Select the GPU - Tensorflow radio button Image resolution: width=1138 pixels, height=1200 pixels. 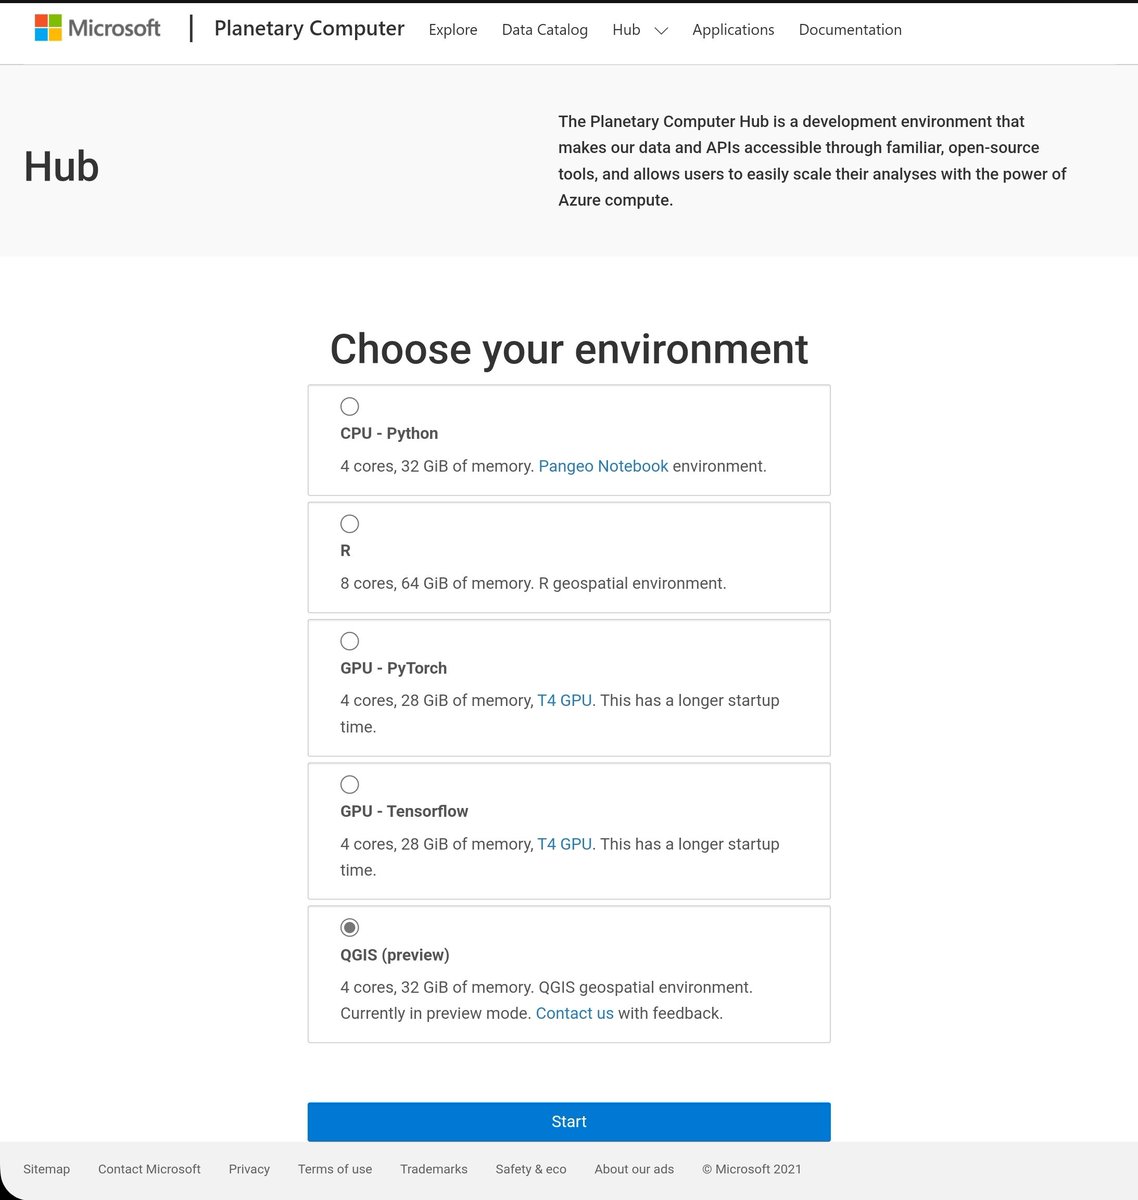coord(349,784)
